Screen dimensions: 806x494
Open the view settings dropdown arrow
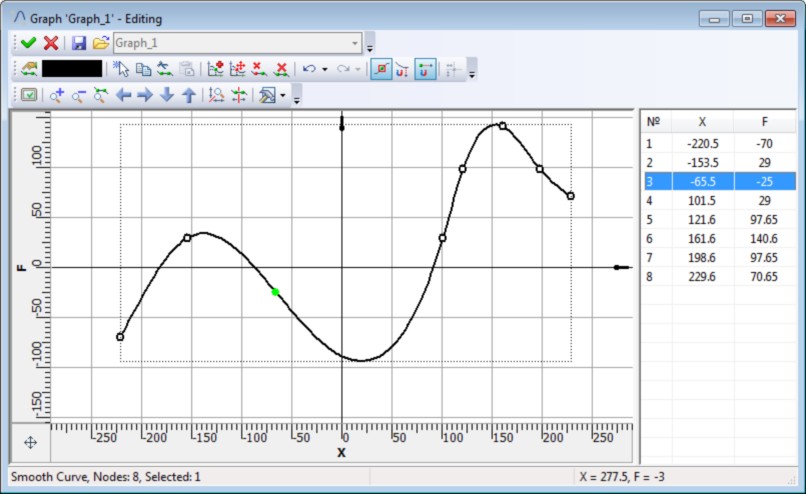(x=283, y=96)
